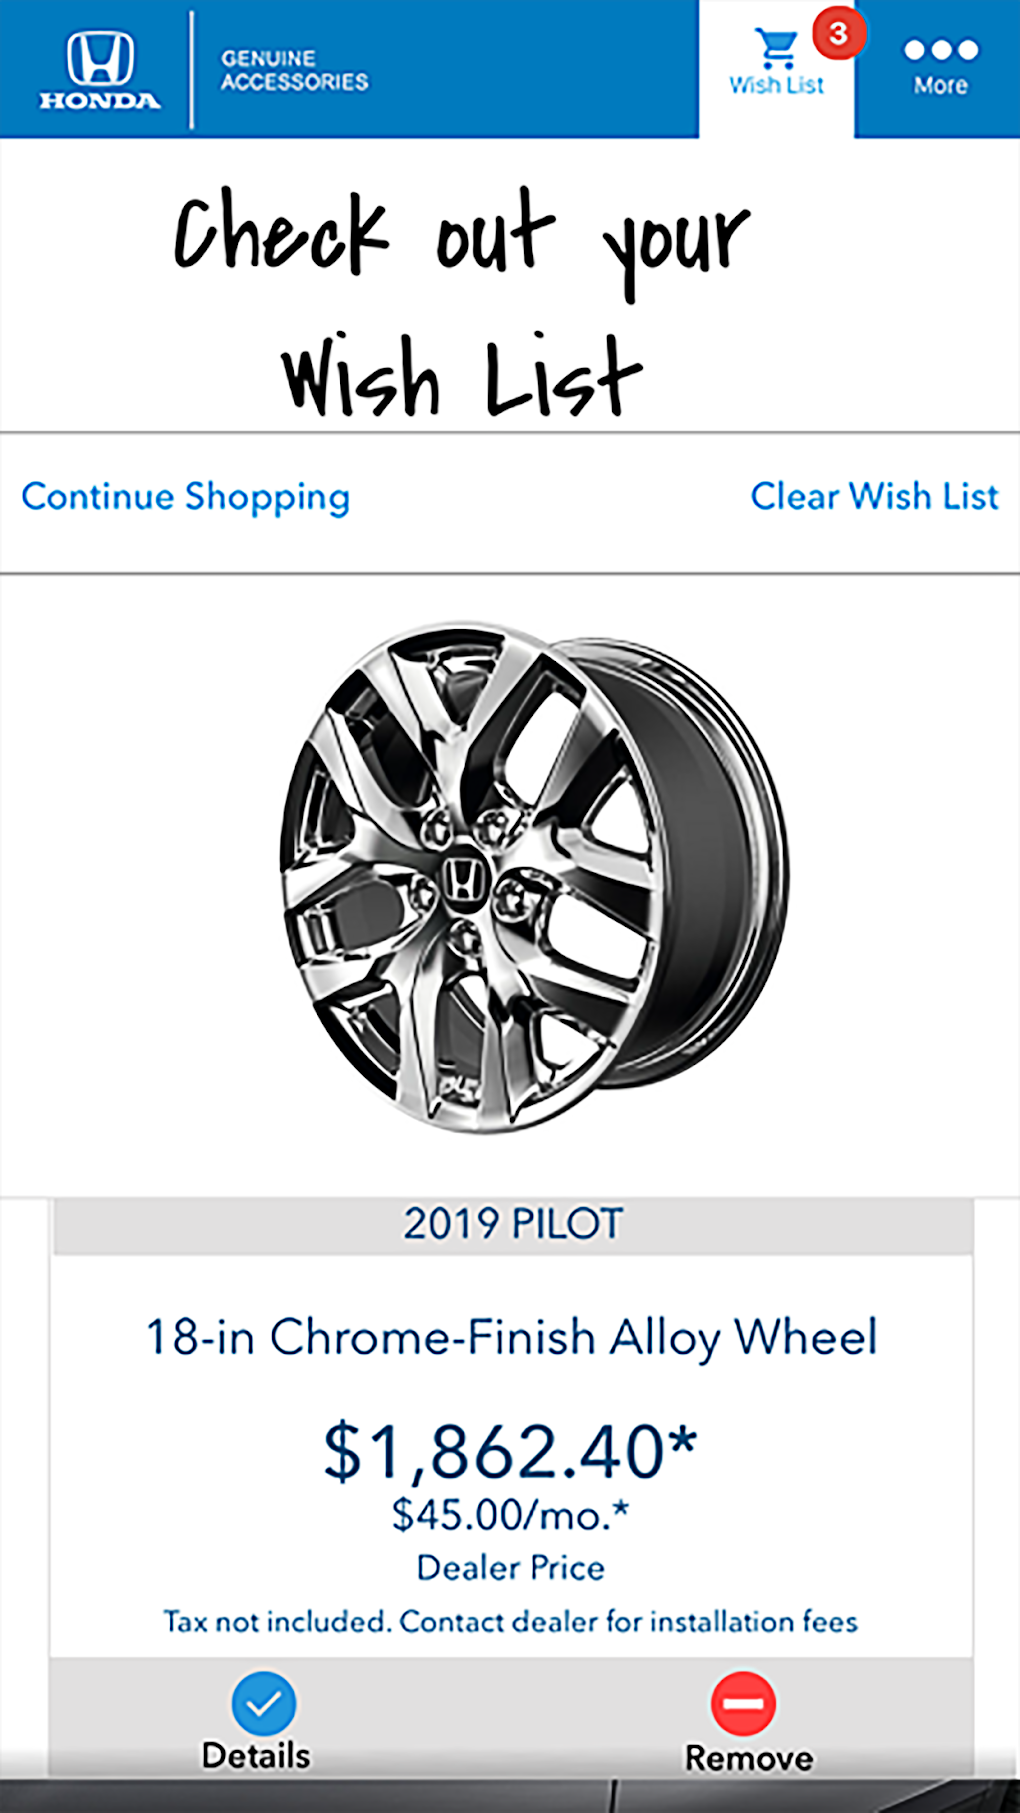This screenshot has height=1813, width=1020.
Task: Click the Clear Wish List link
Action: click(874, 496)
